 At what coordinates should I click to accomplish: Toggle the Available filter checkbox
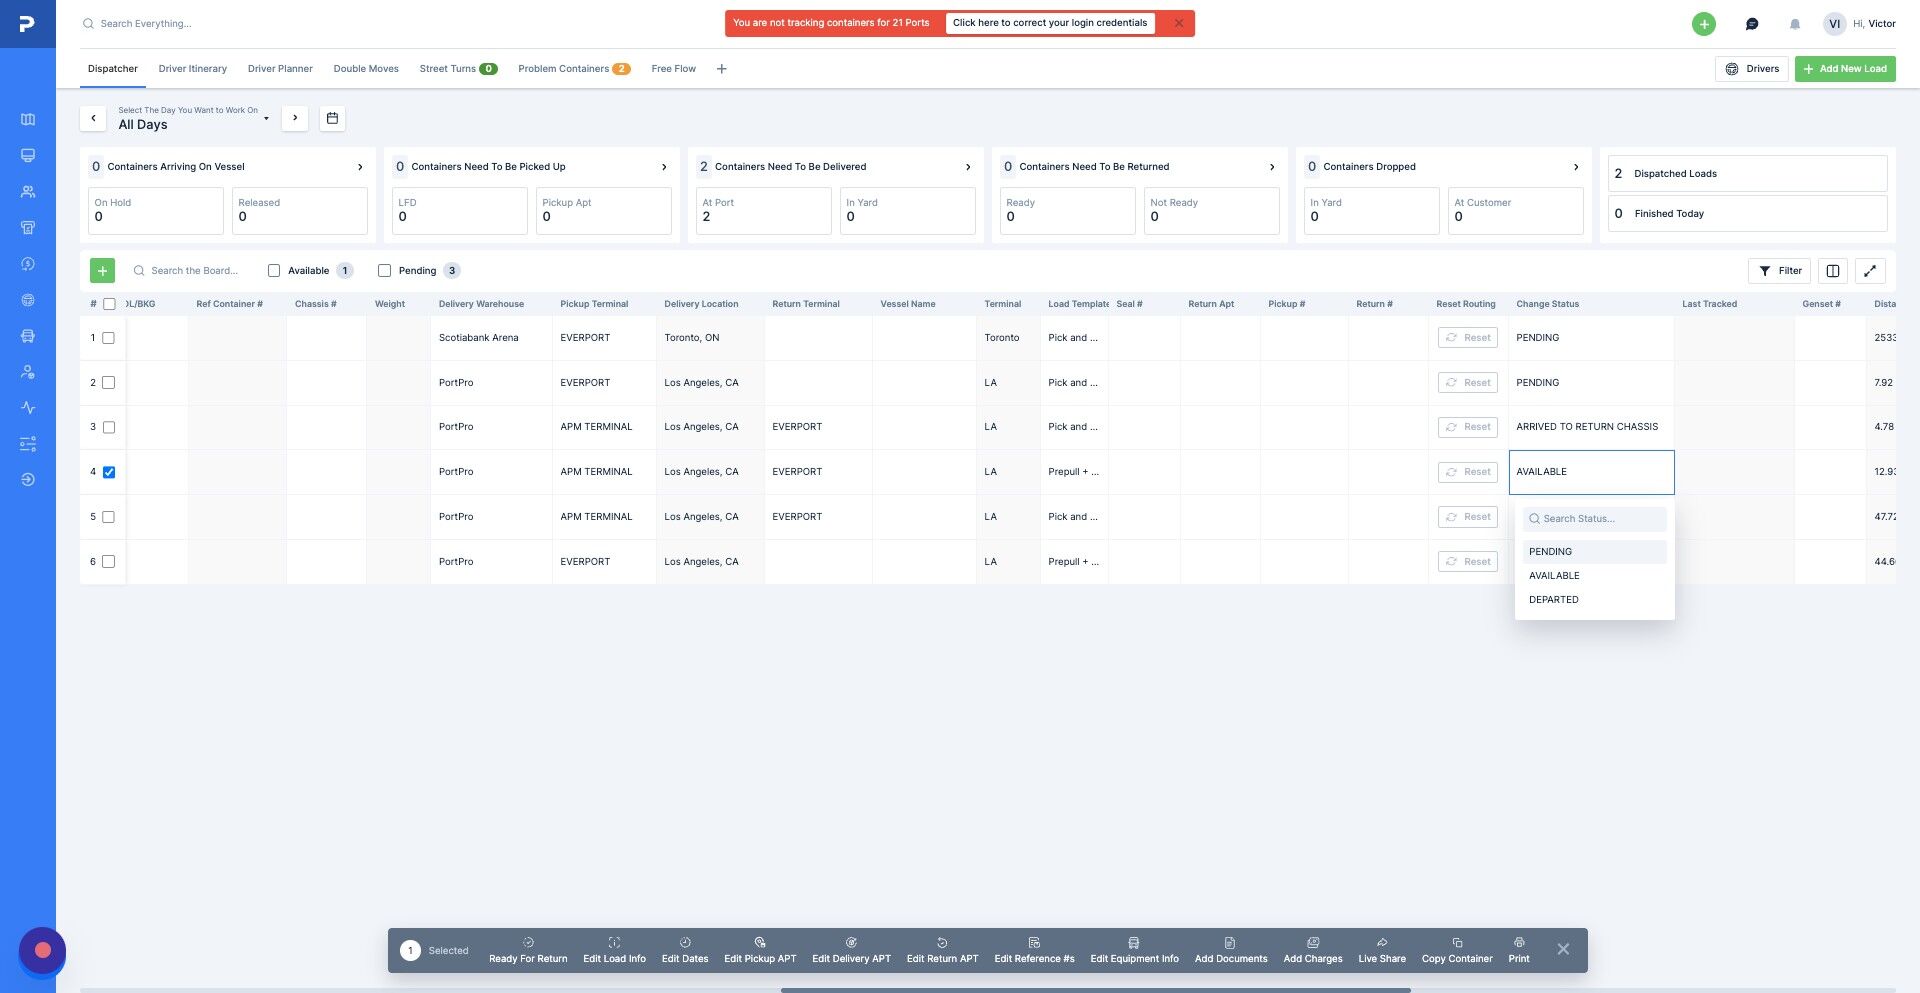pyautogui.click(x=274, y=271)
